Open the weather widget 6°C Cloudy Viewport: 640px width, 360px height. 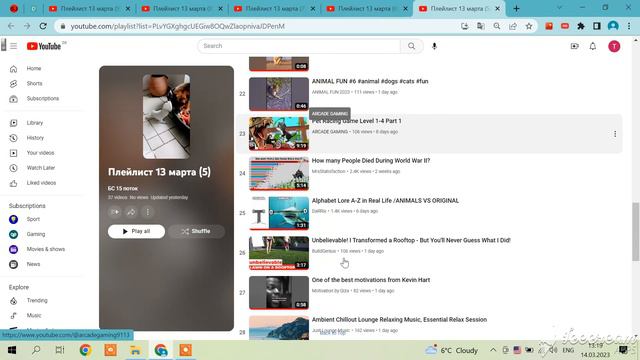[x=451, y=350]
